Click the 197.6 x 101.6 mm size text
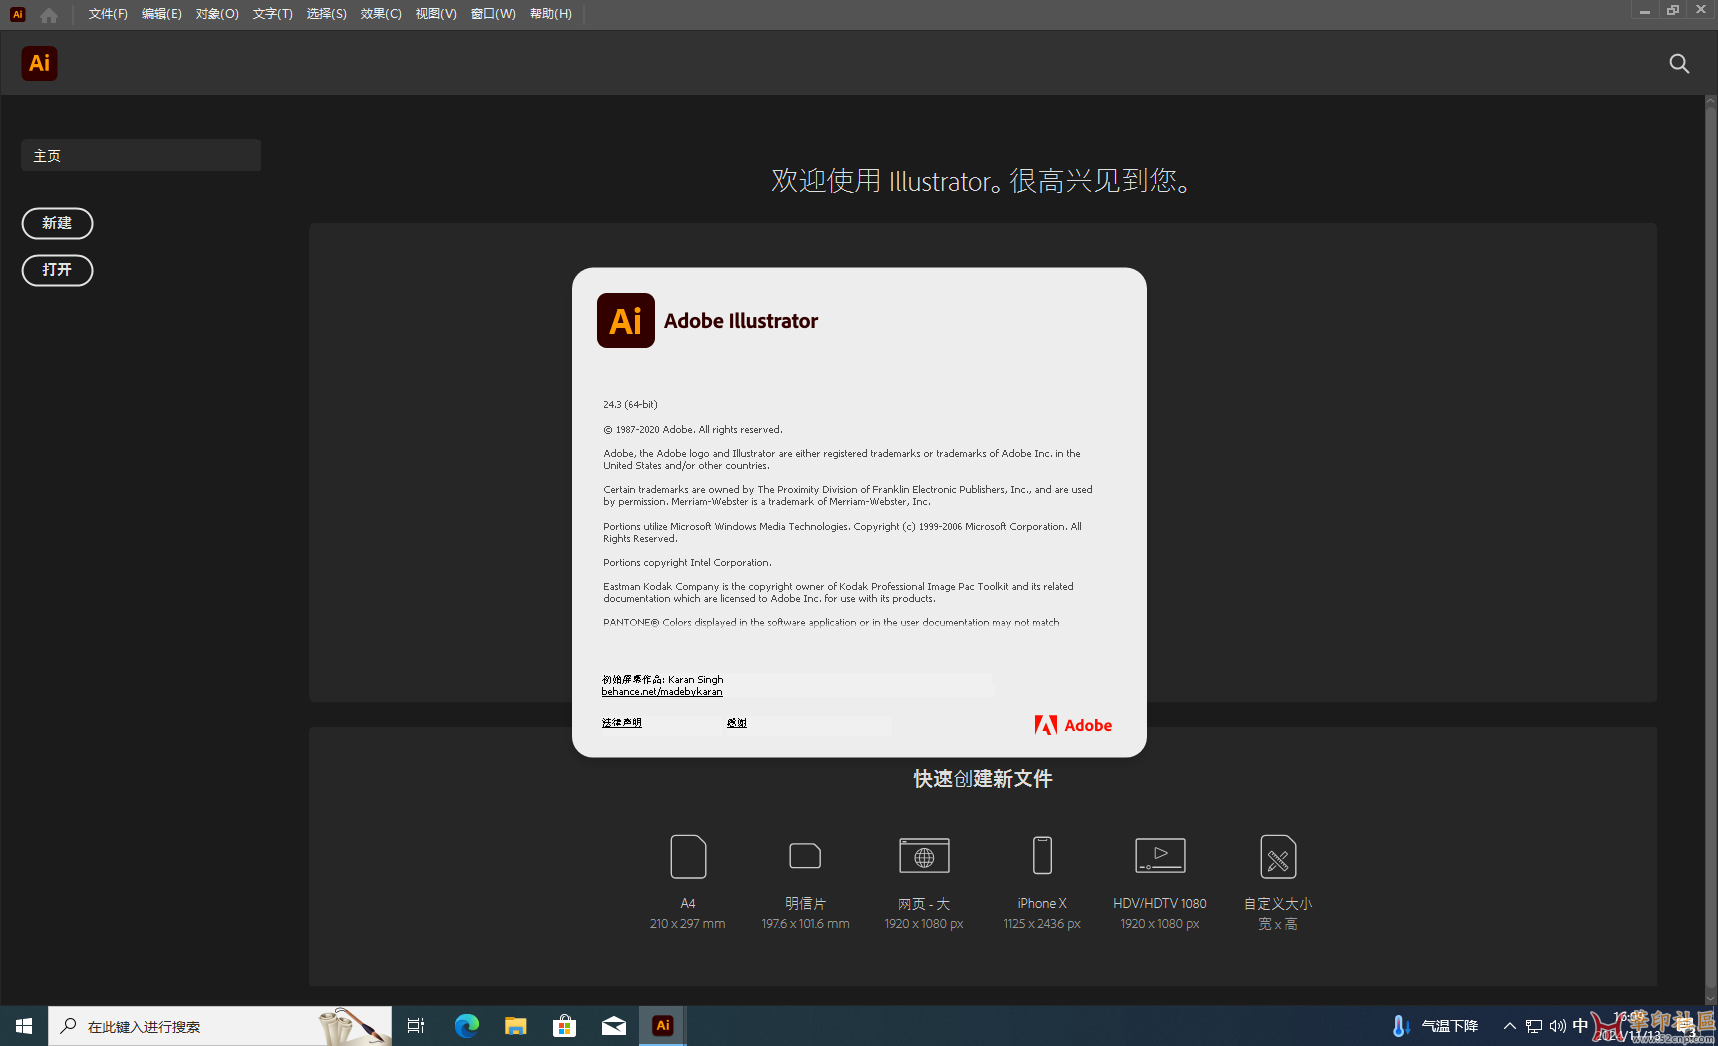The height and width of the screenshot is (1046, 1718). pos(805,924)
